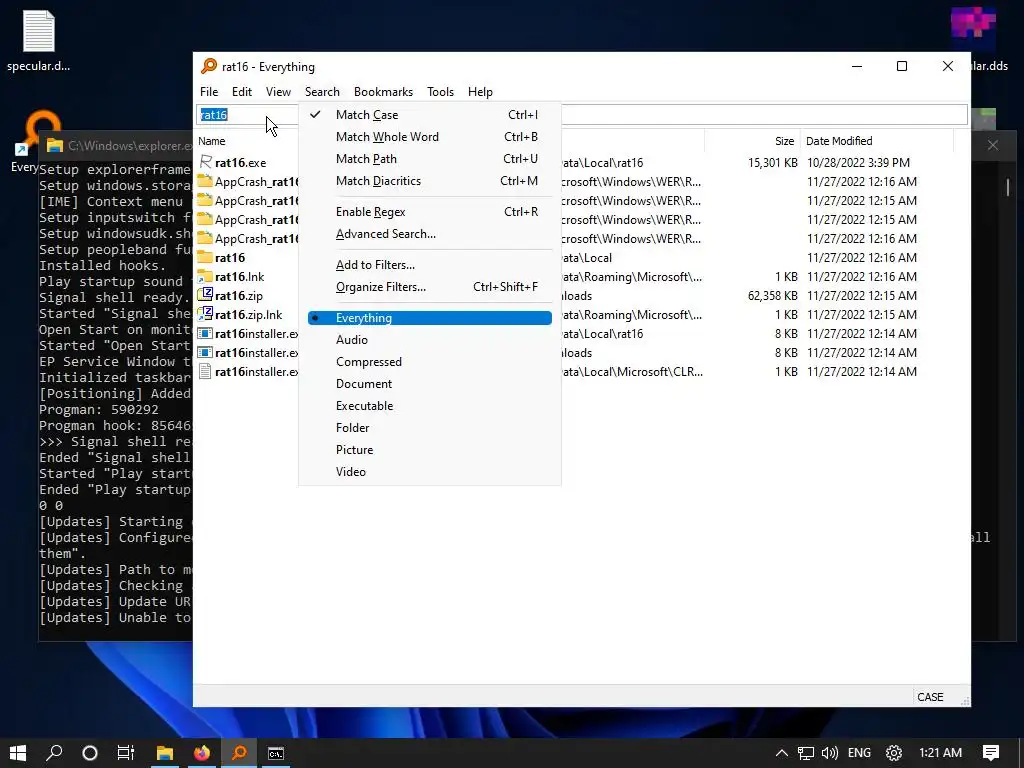Close the open Search menu
Image resolution: width=1024 pixels, height=768 pixels.
pyautogui.click(x=322, y=92)
